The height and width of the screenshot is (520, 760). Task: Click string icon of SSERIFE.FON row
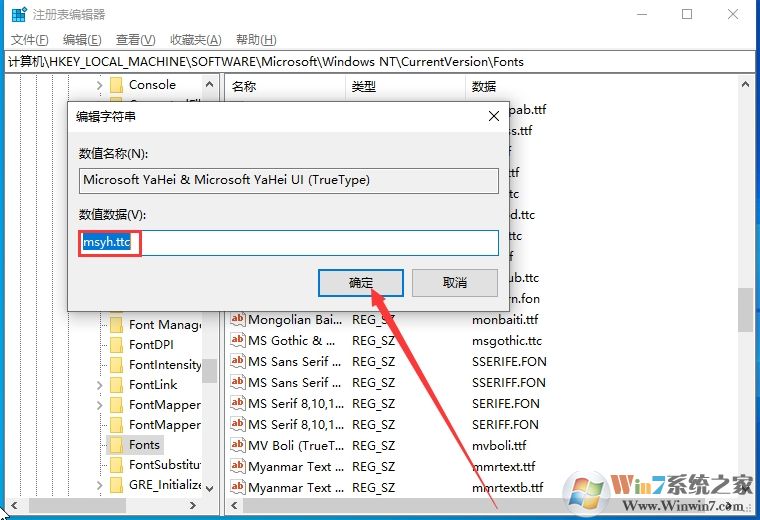(x=237, y=361)
